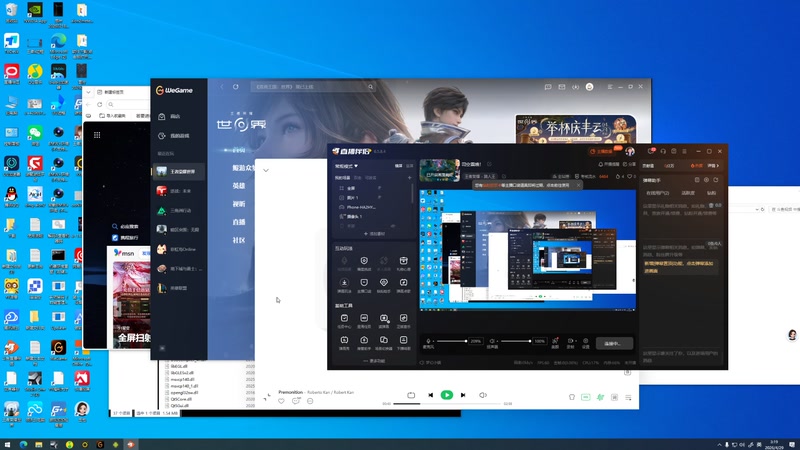Open the hamburger menu in 直播伴侣 title bar
This screenshot has width=800, height=450.
click(x=684, y=152)
